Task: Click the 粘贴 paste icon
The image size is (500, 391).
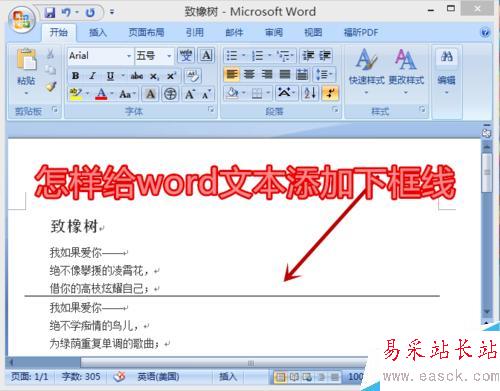Action: (26, 60)
